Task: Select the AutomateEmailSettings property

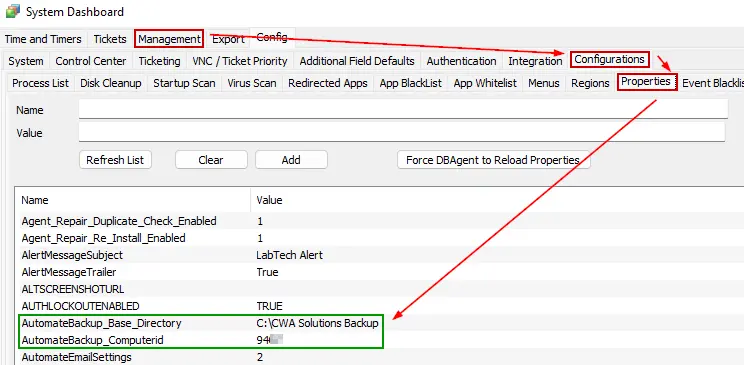Action: pyautogui.click(x=380, y=357)
